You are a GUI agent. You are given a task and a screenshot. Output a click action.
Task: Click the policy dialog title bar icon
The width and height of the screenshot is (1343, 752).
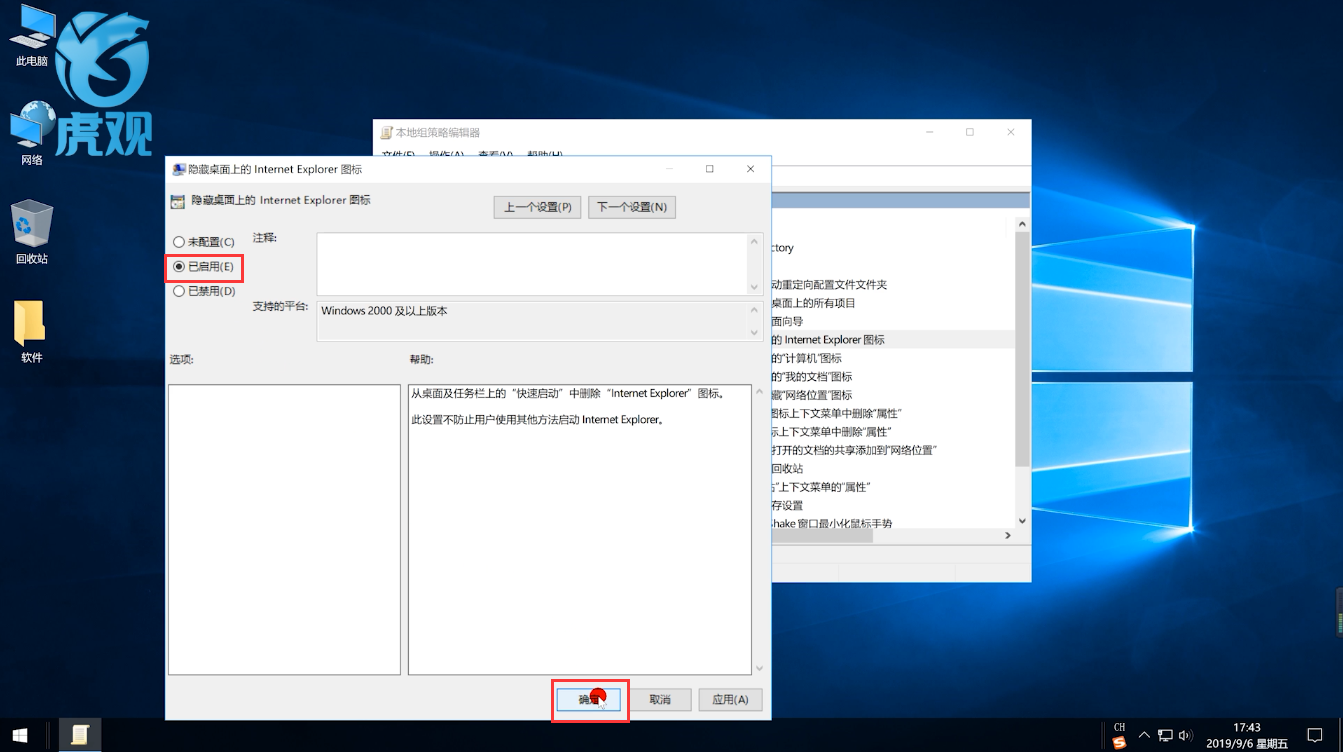pos(179,170)
